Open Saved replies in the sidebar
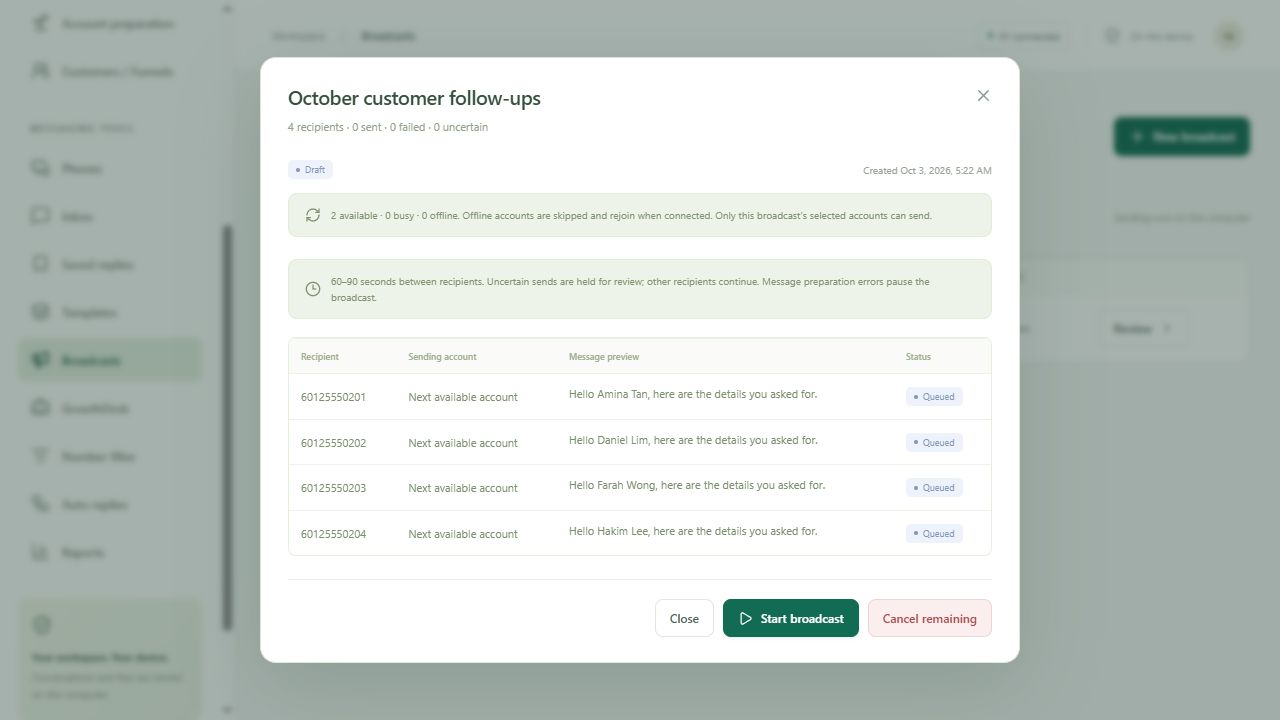Screen dimensions: 1280x720 point(110,264)
